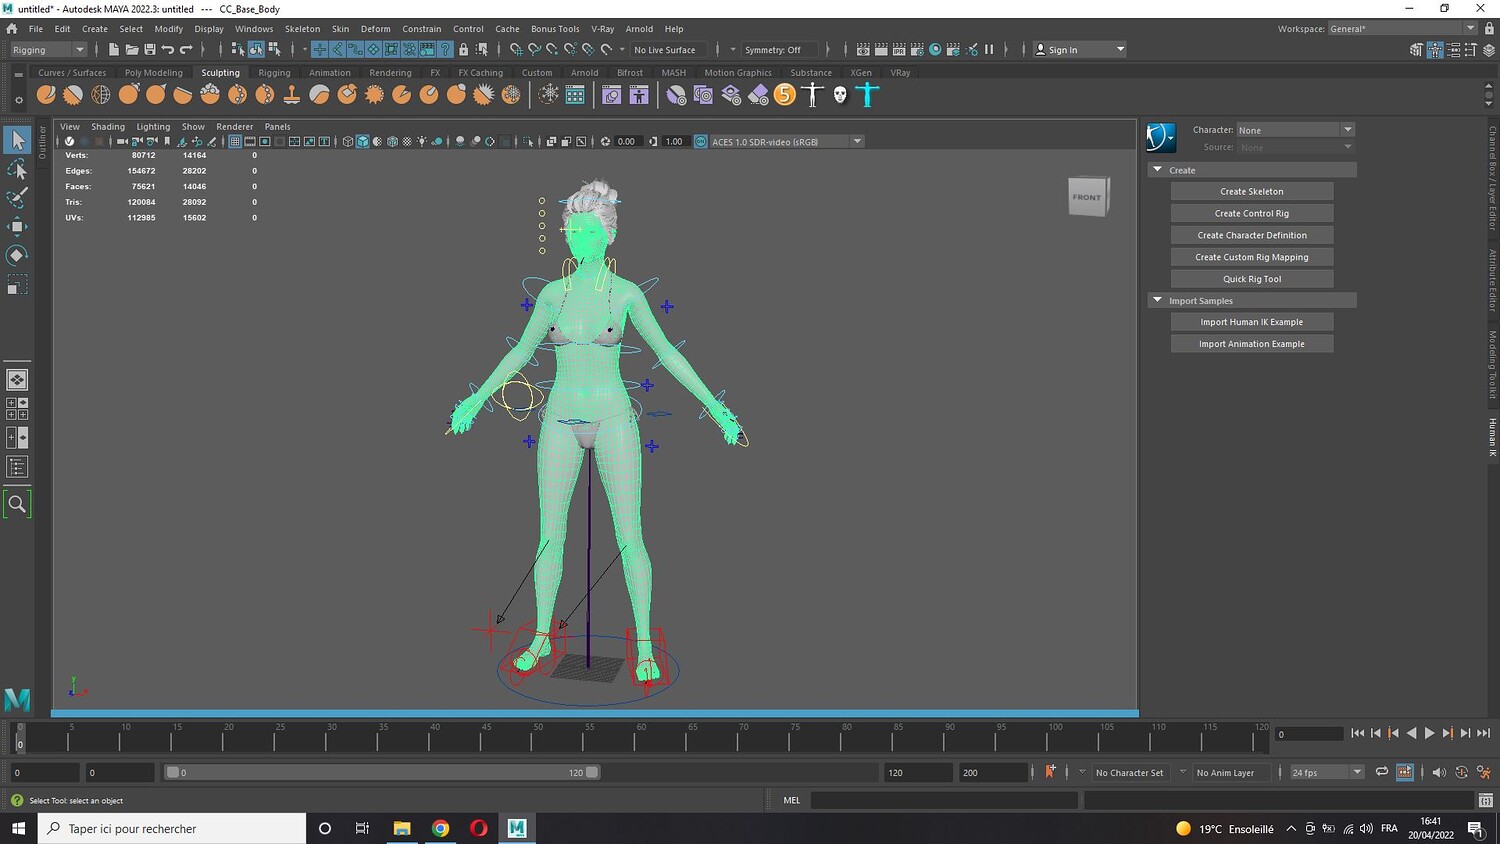This screenshot has width=1500, height=844.
Task: Collapse the Import Samples section
Action: pos(1158,300)
